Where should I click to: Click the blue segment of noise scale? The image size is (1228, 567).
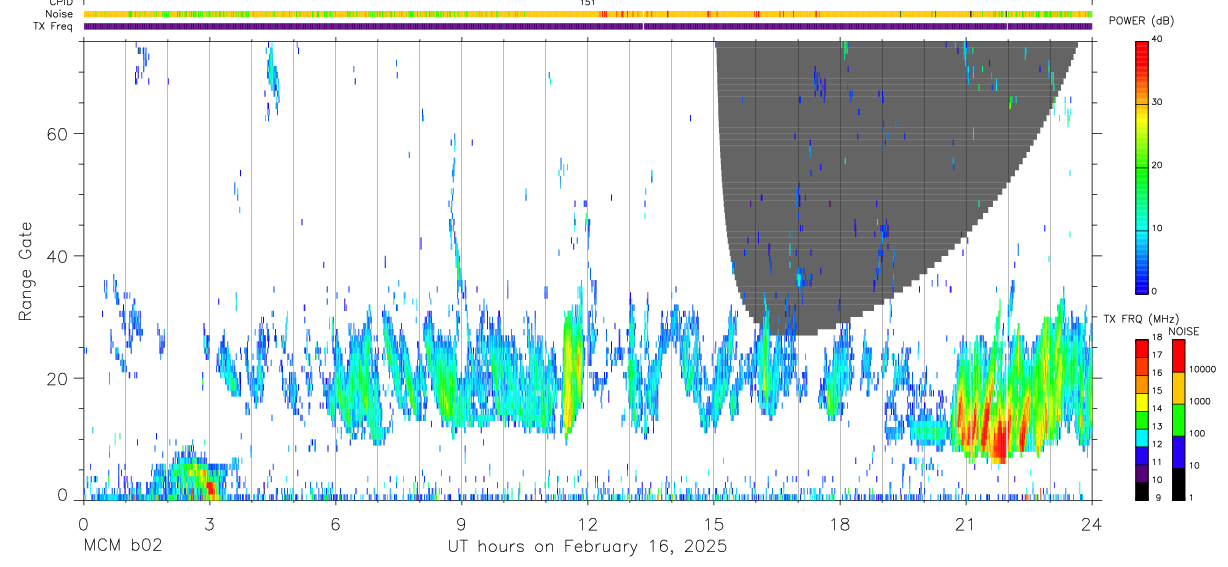point(1178,452)
